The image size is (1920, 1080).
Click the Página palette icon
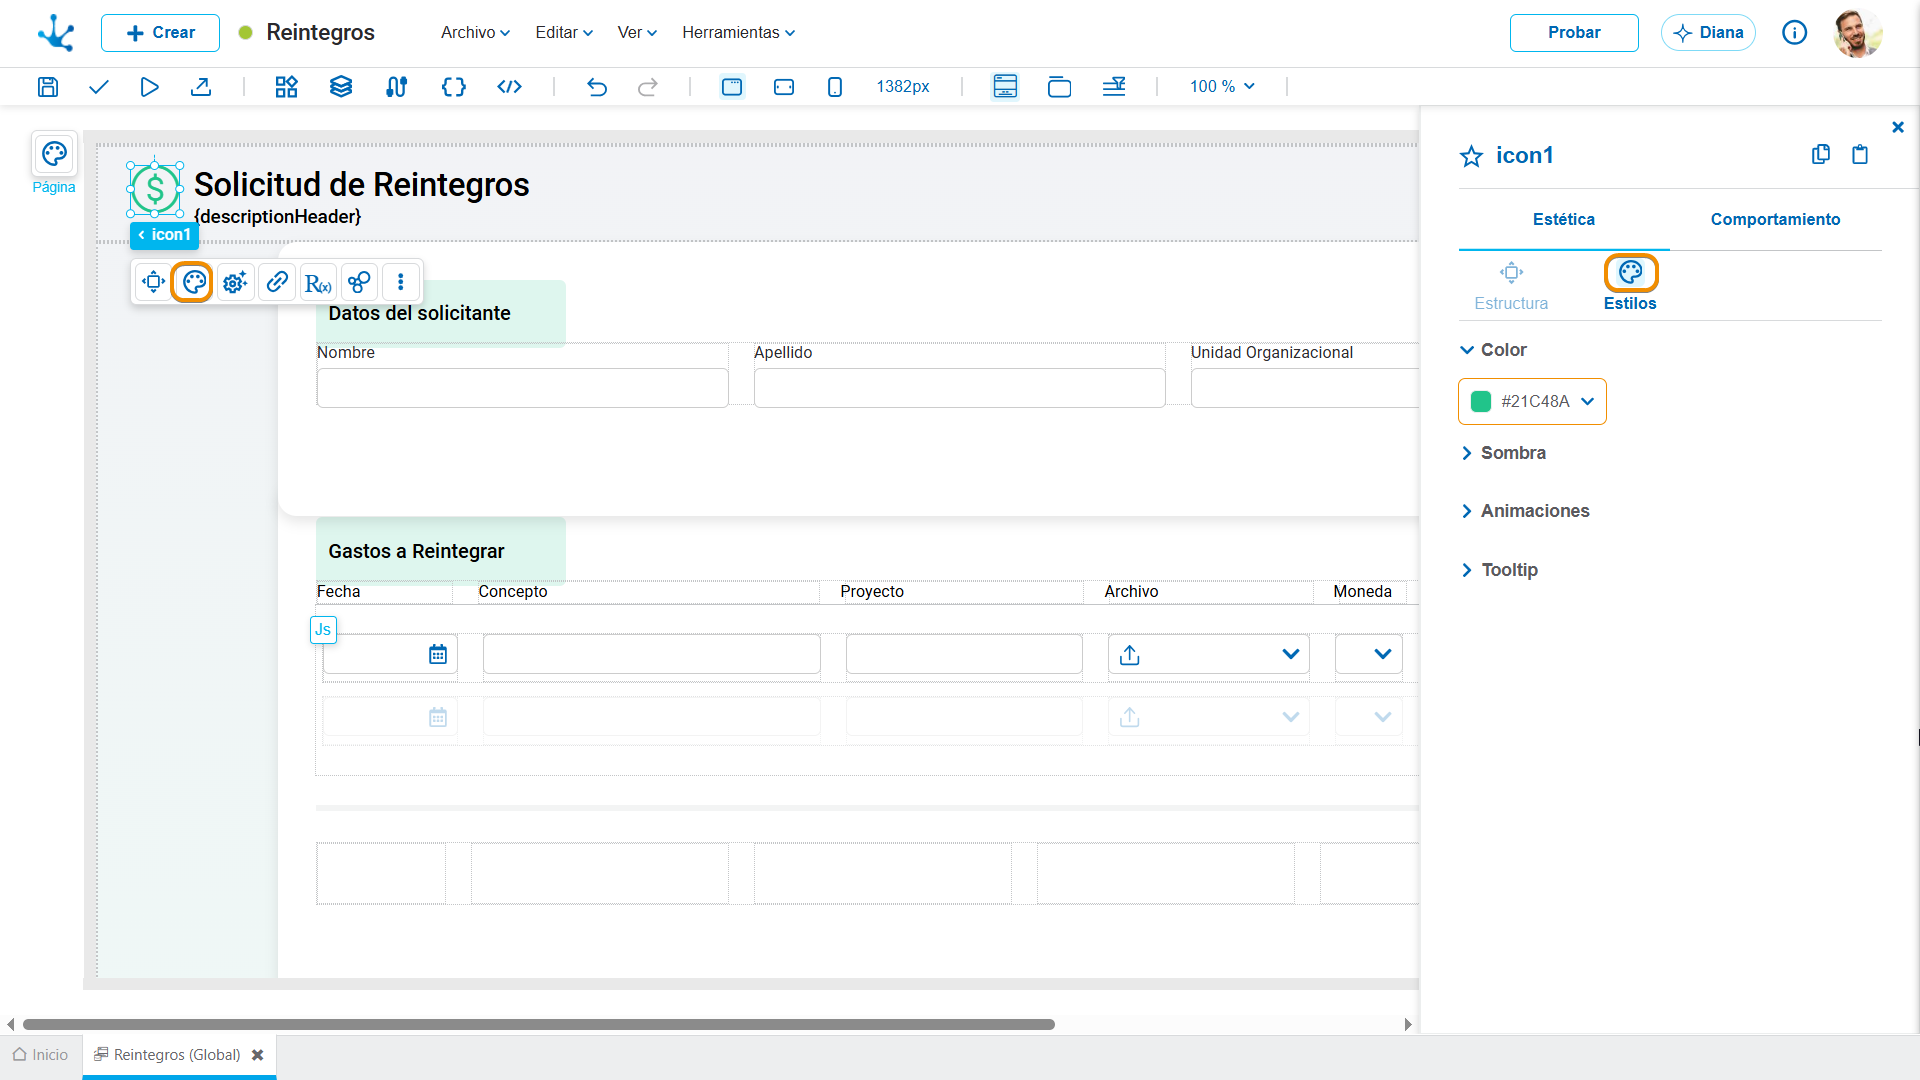coord(54,154)
